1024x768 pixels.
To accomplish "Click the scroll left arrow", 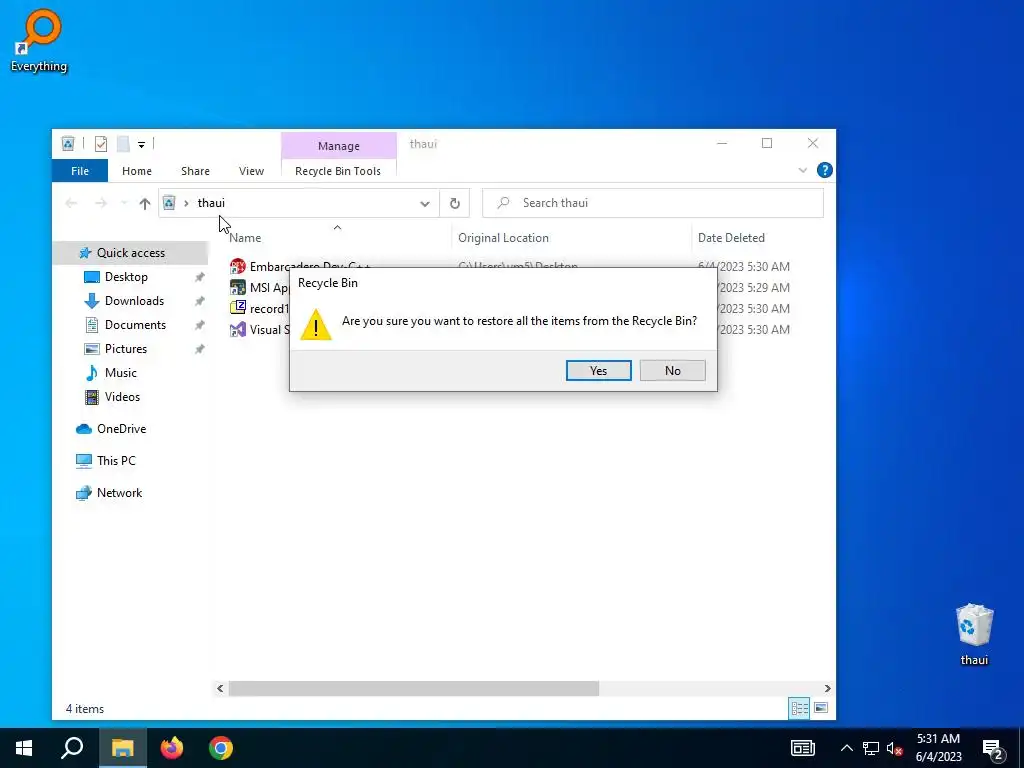I will [220, 688].
